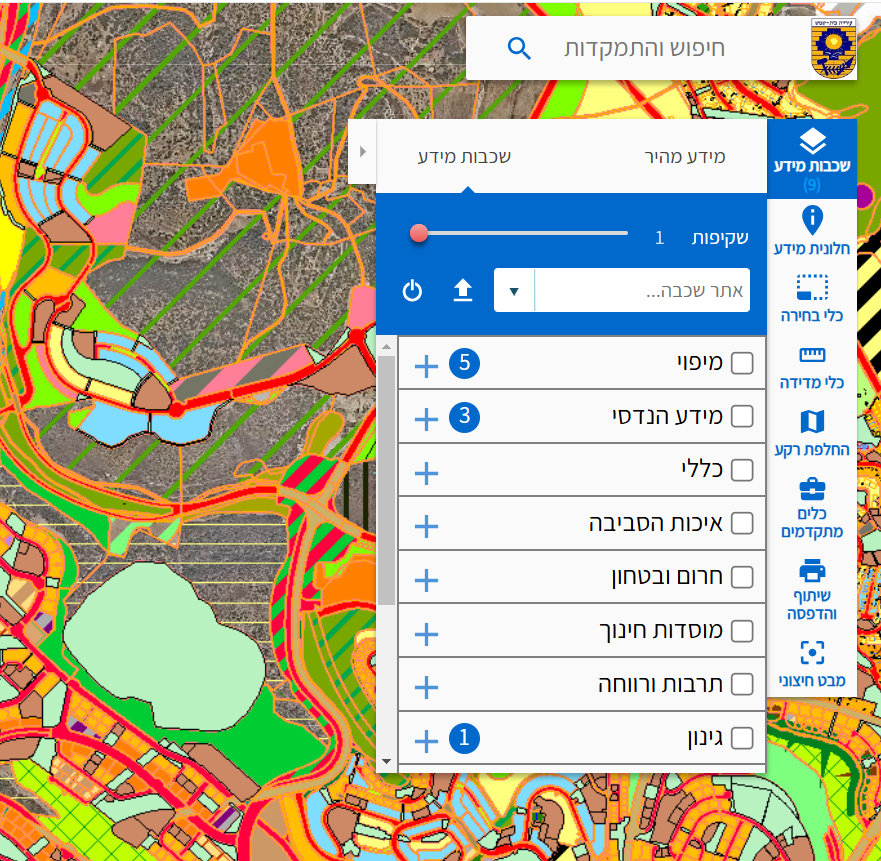The image size is (881, 861).
Task: Open החלפת רקע background switcher
Action: click(812, 433)
